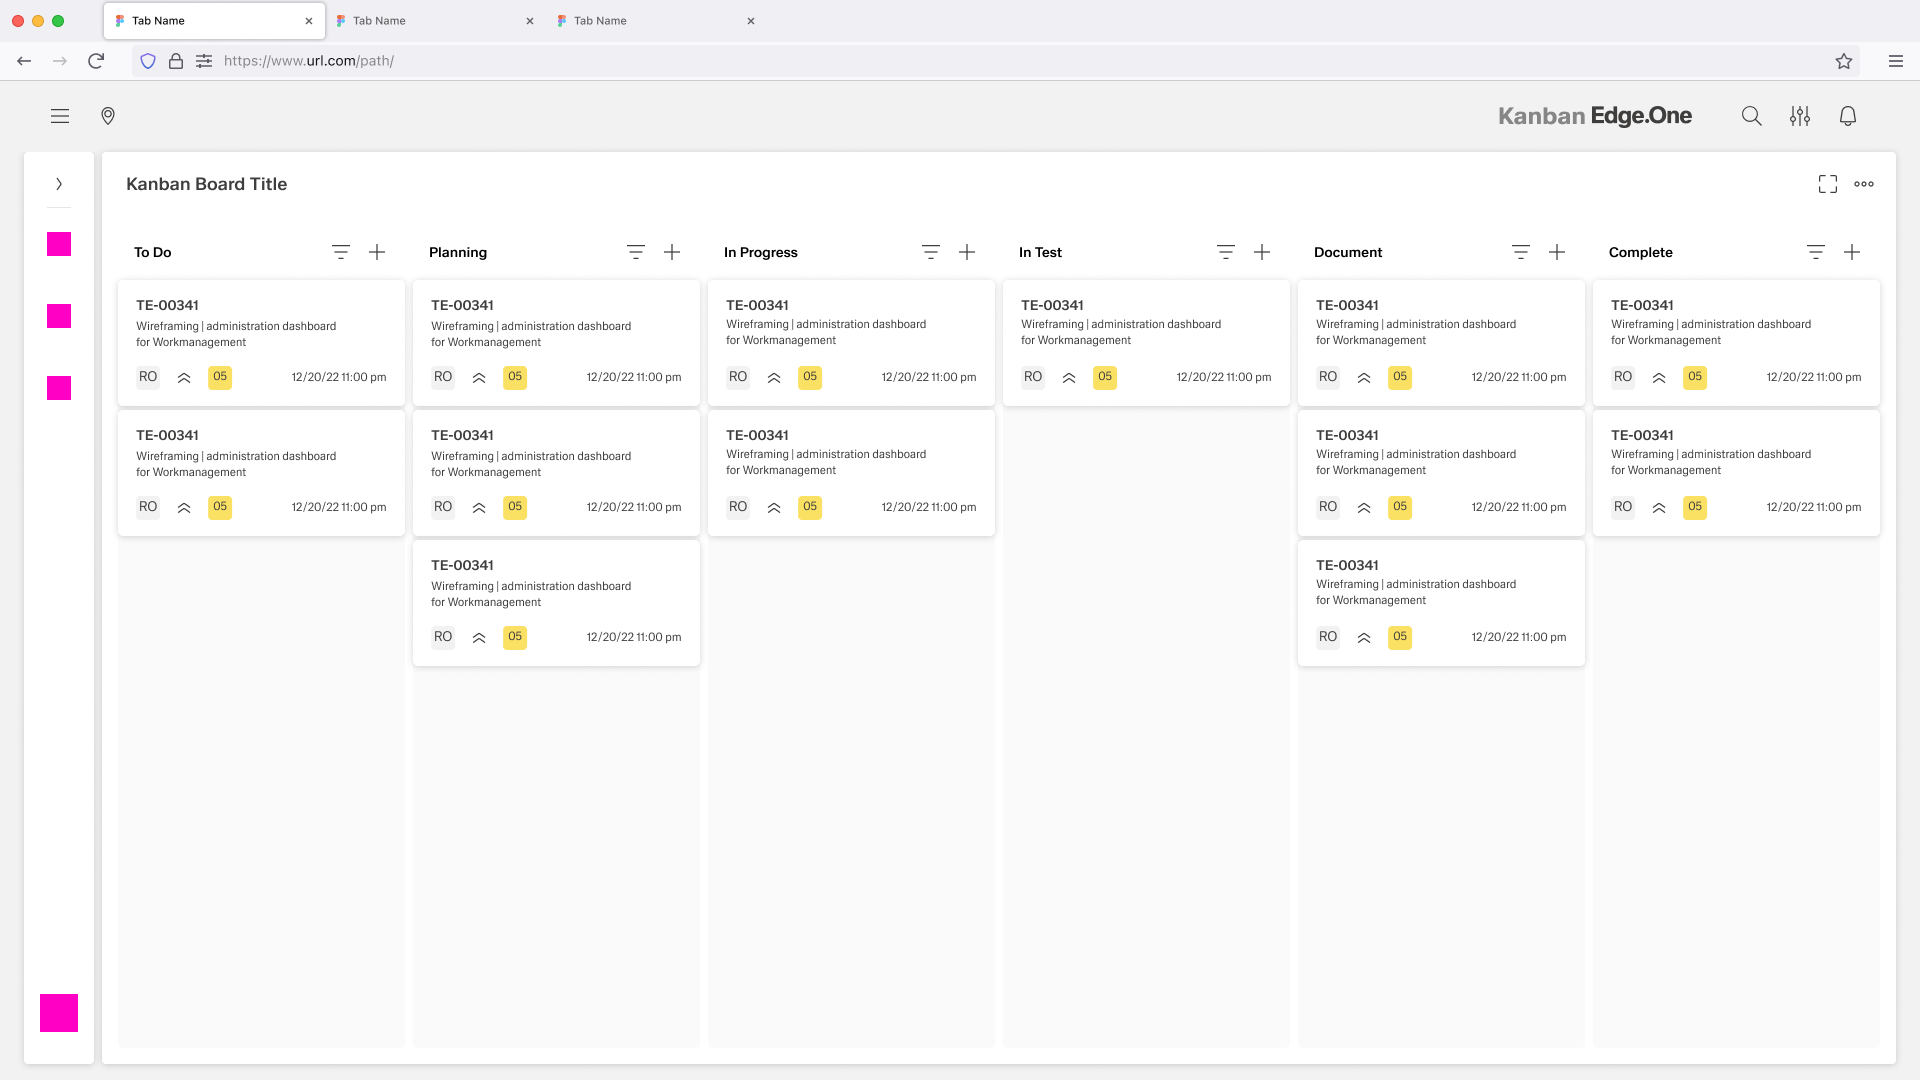Click the location pin icon
1920x1080 pixels.
point(108,116)
